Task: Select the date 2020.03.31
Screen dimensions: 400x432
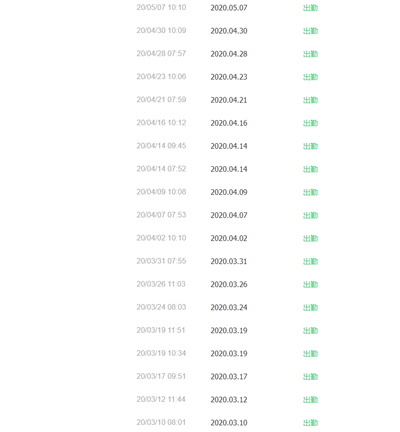Action: coord(229,261)
